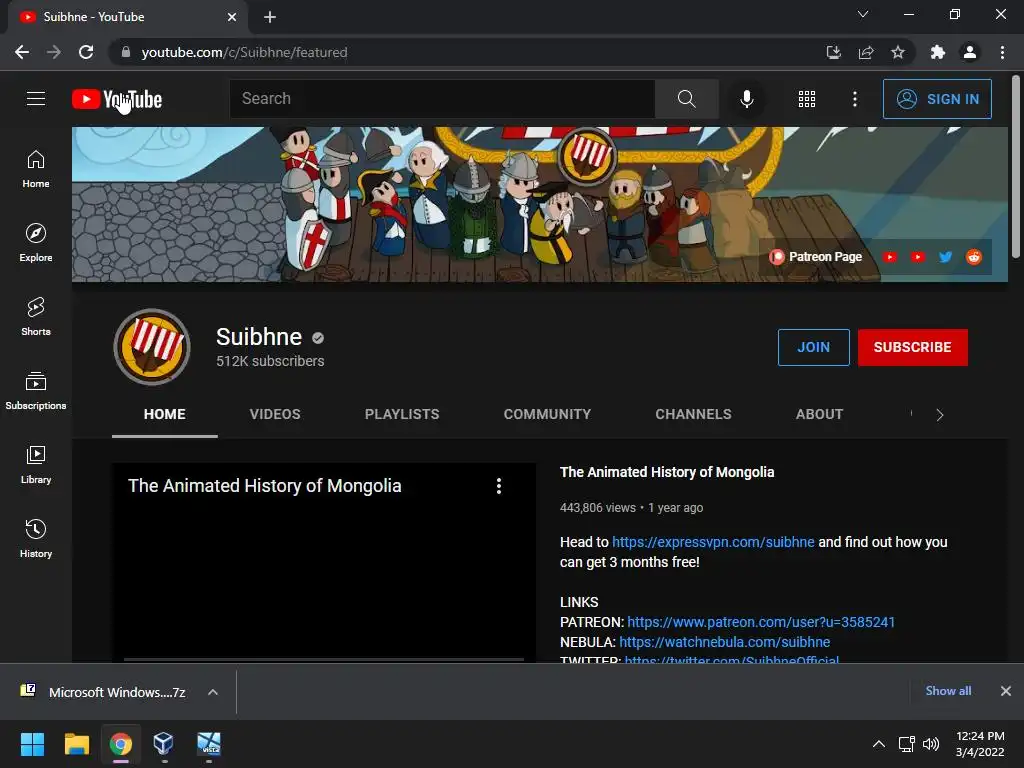Open Library in sidebar

coord(36,464)
